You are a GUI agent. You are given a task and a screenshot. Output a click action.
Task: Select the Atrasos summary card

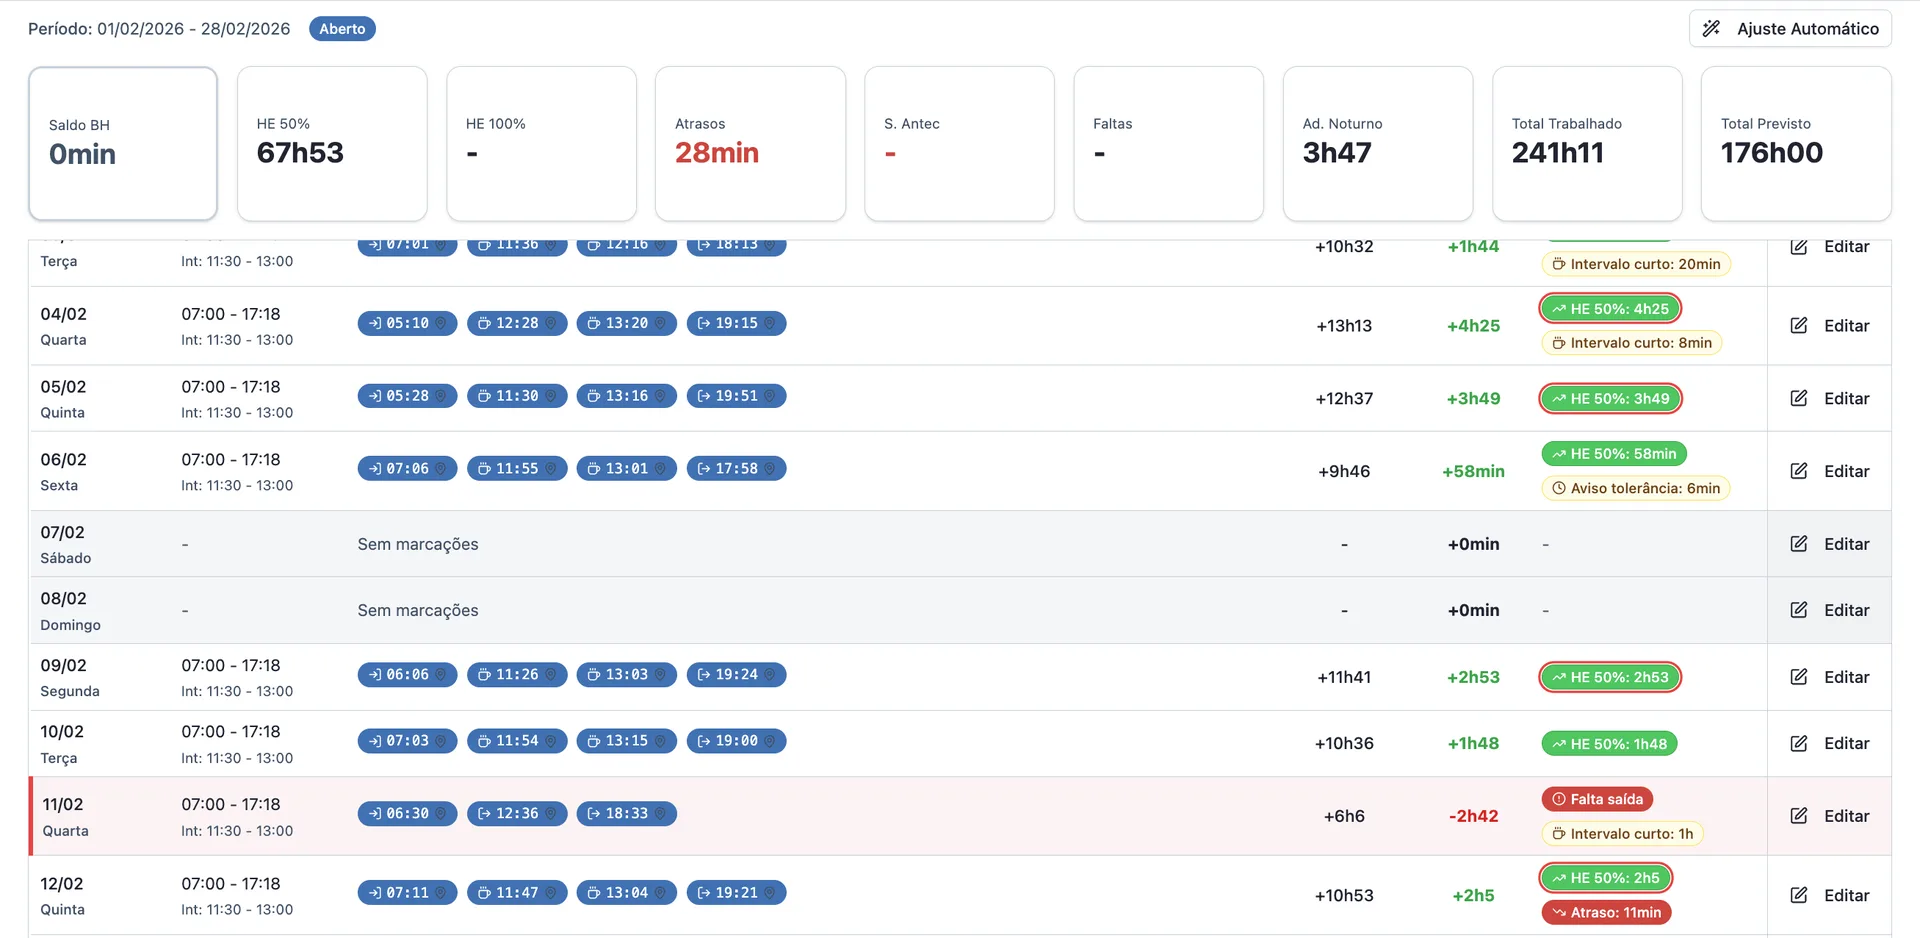(x=750, y=143)
